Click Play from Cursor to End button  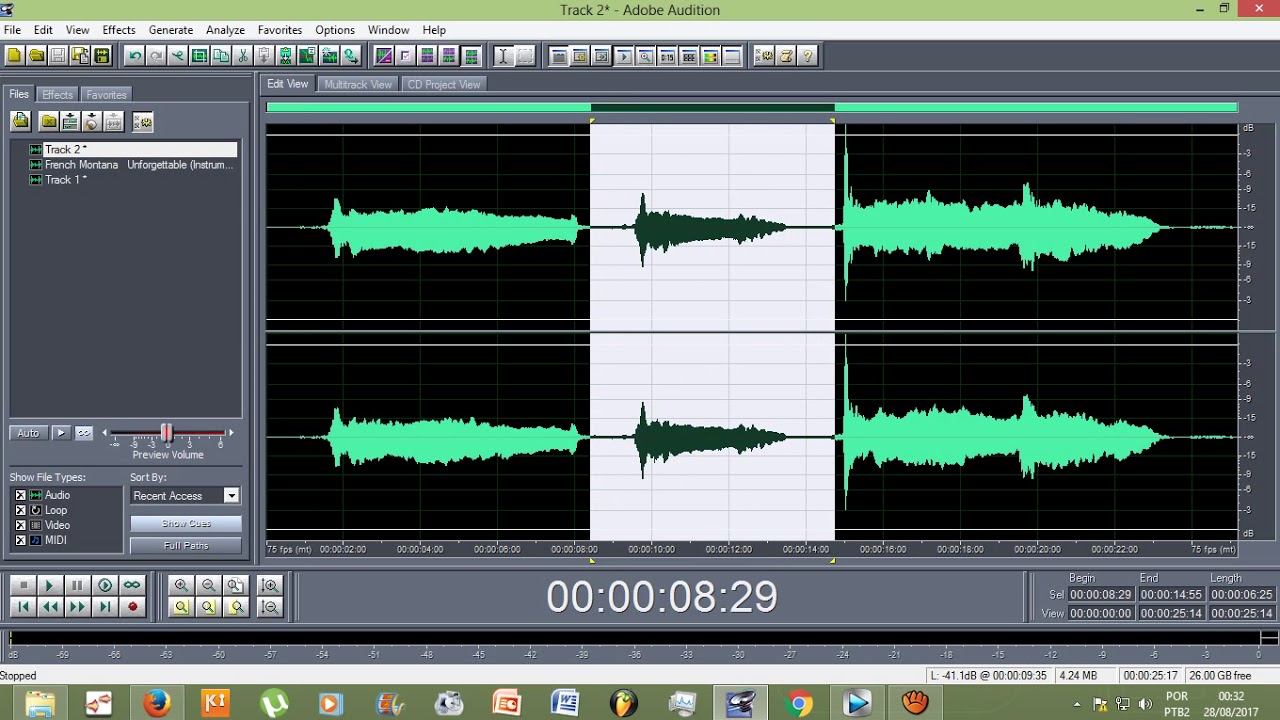point(104,585)
